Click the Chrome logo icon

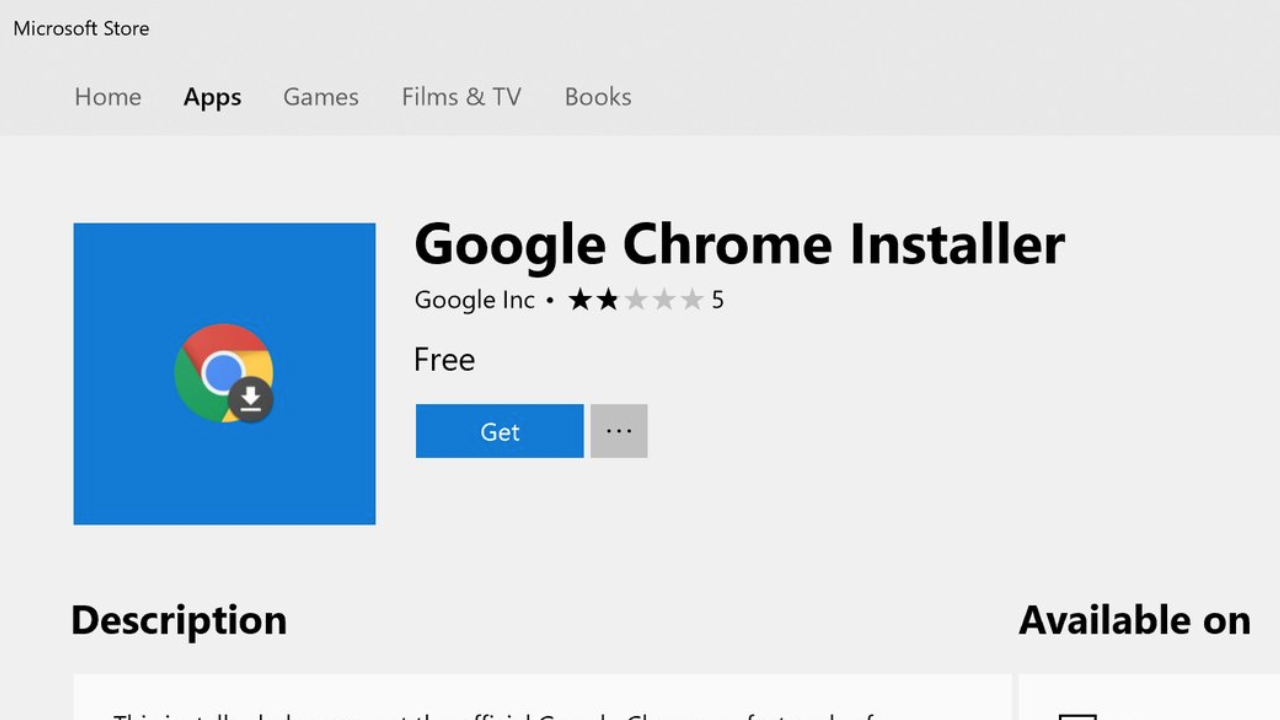click(216, 368)
